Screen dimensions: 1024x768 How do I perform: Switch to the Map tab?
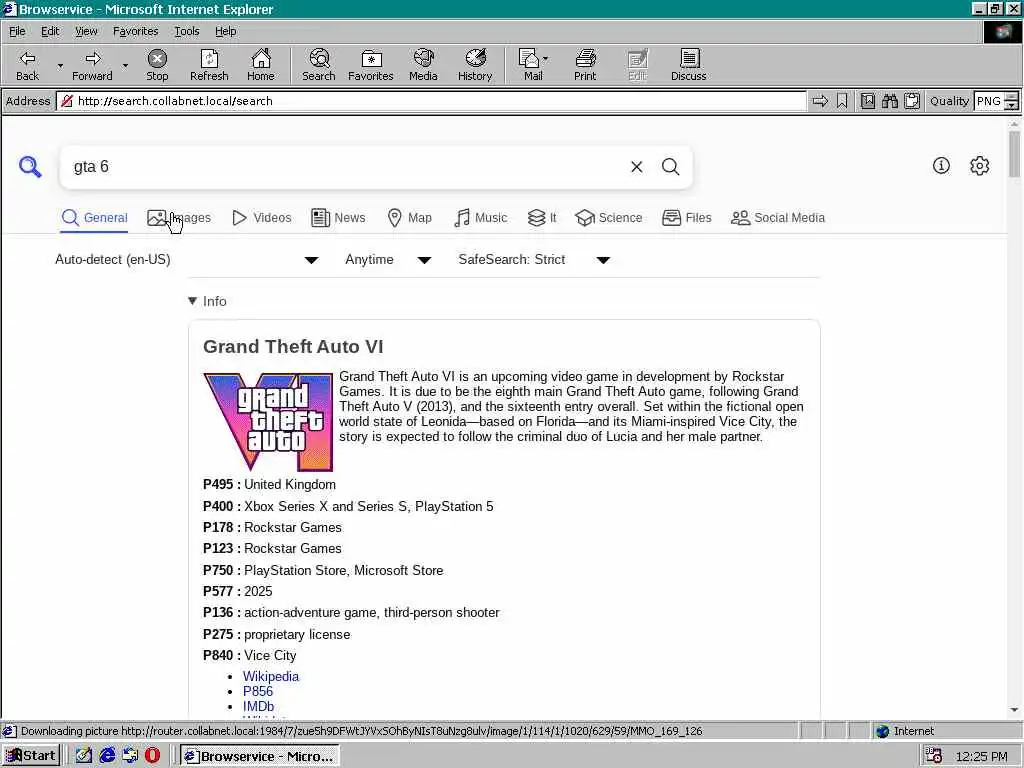click(x=409, y=218)
